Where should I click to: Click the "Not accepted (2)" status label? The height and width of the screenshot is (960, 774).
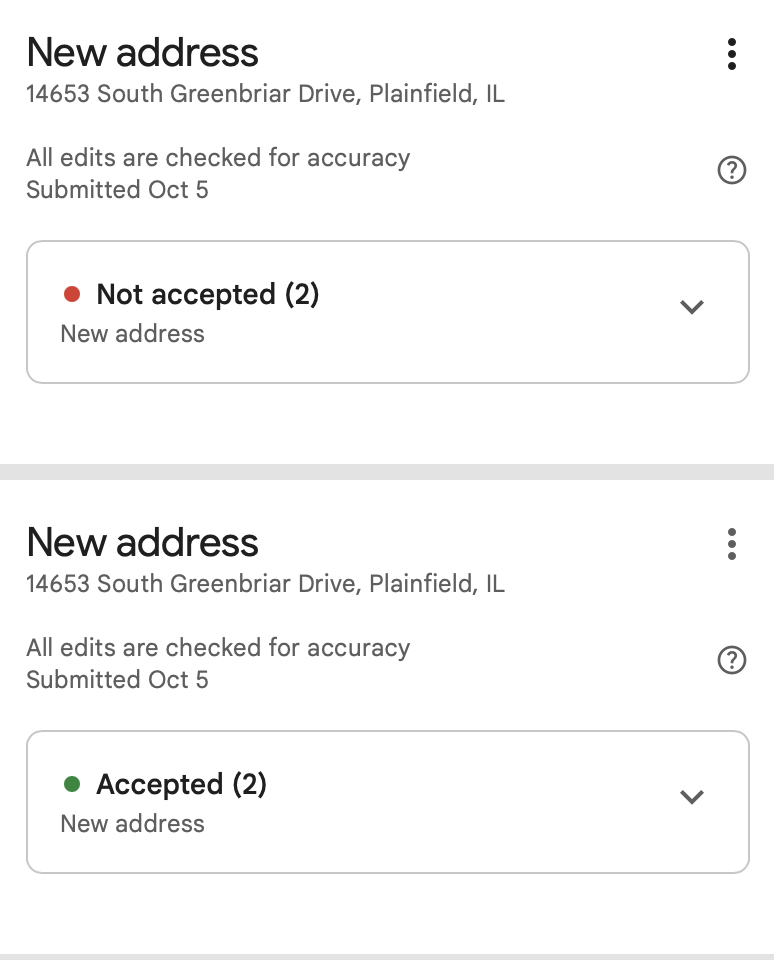[207, 294]
